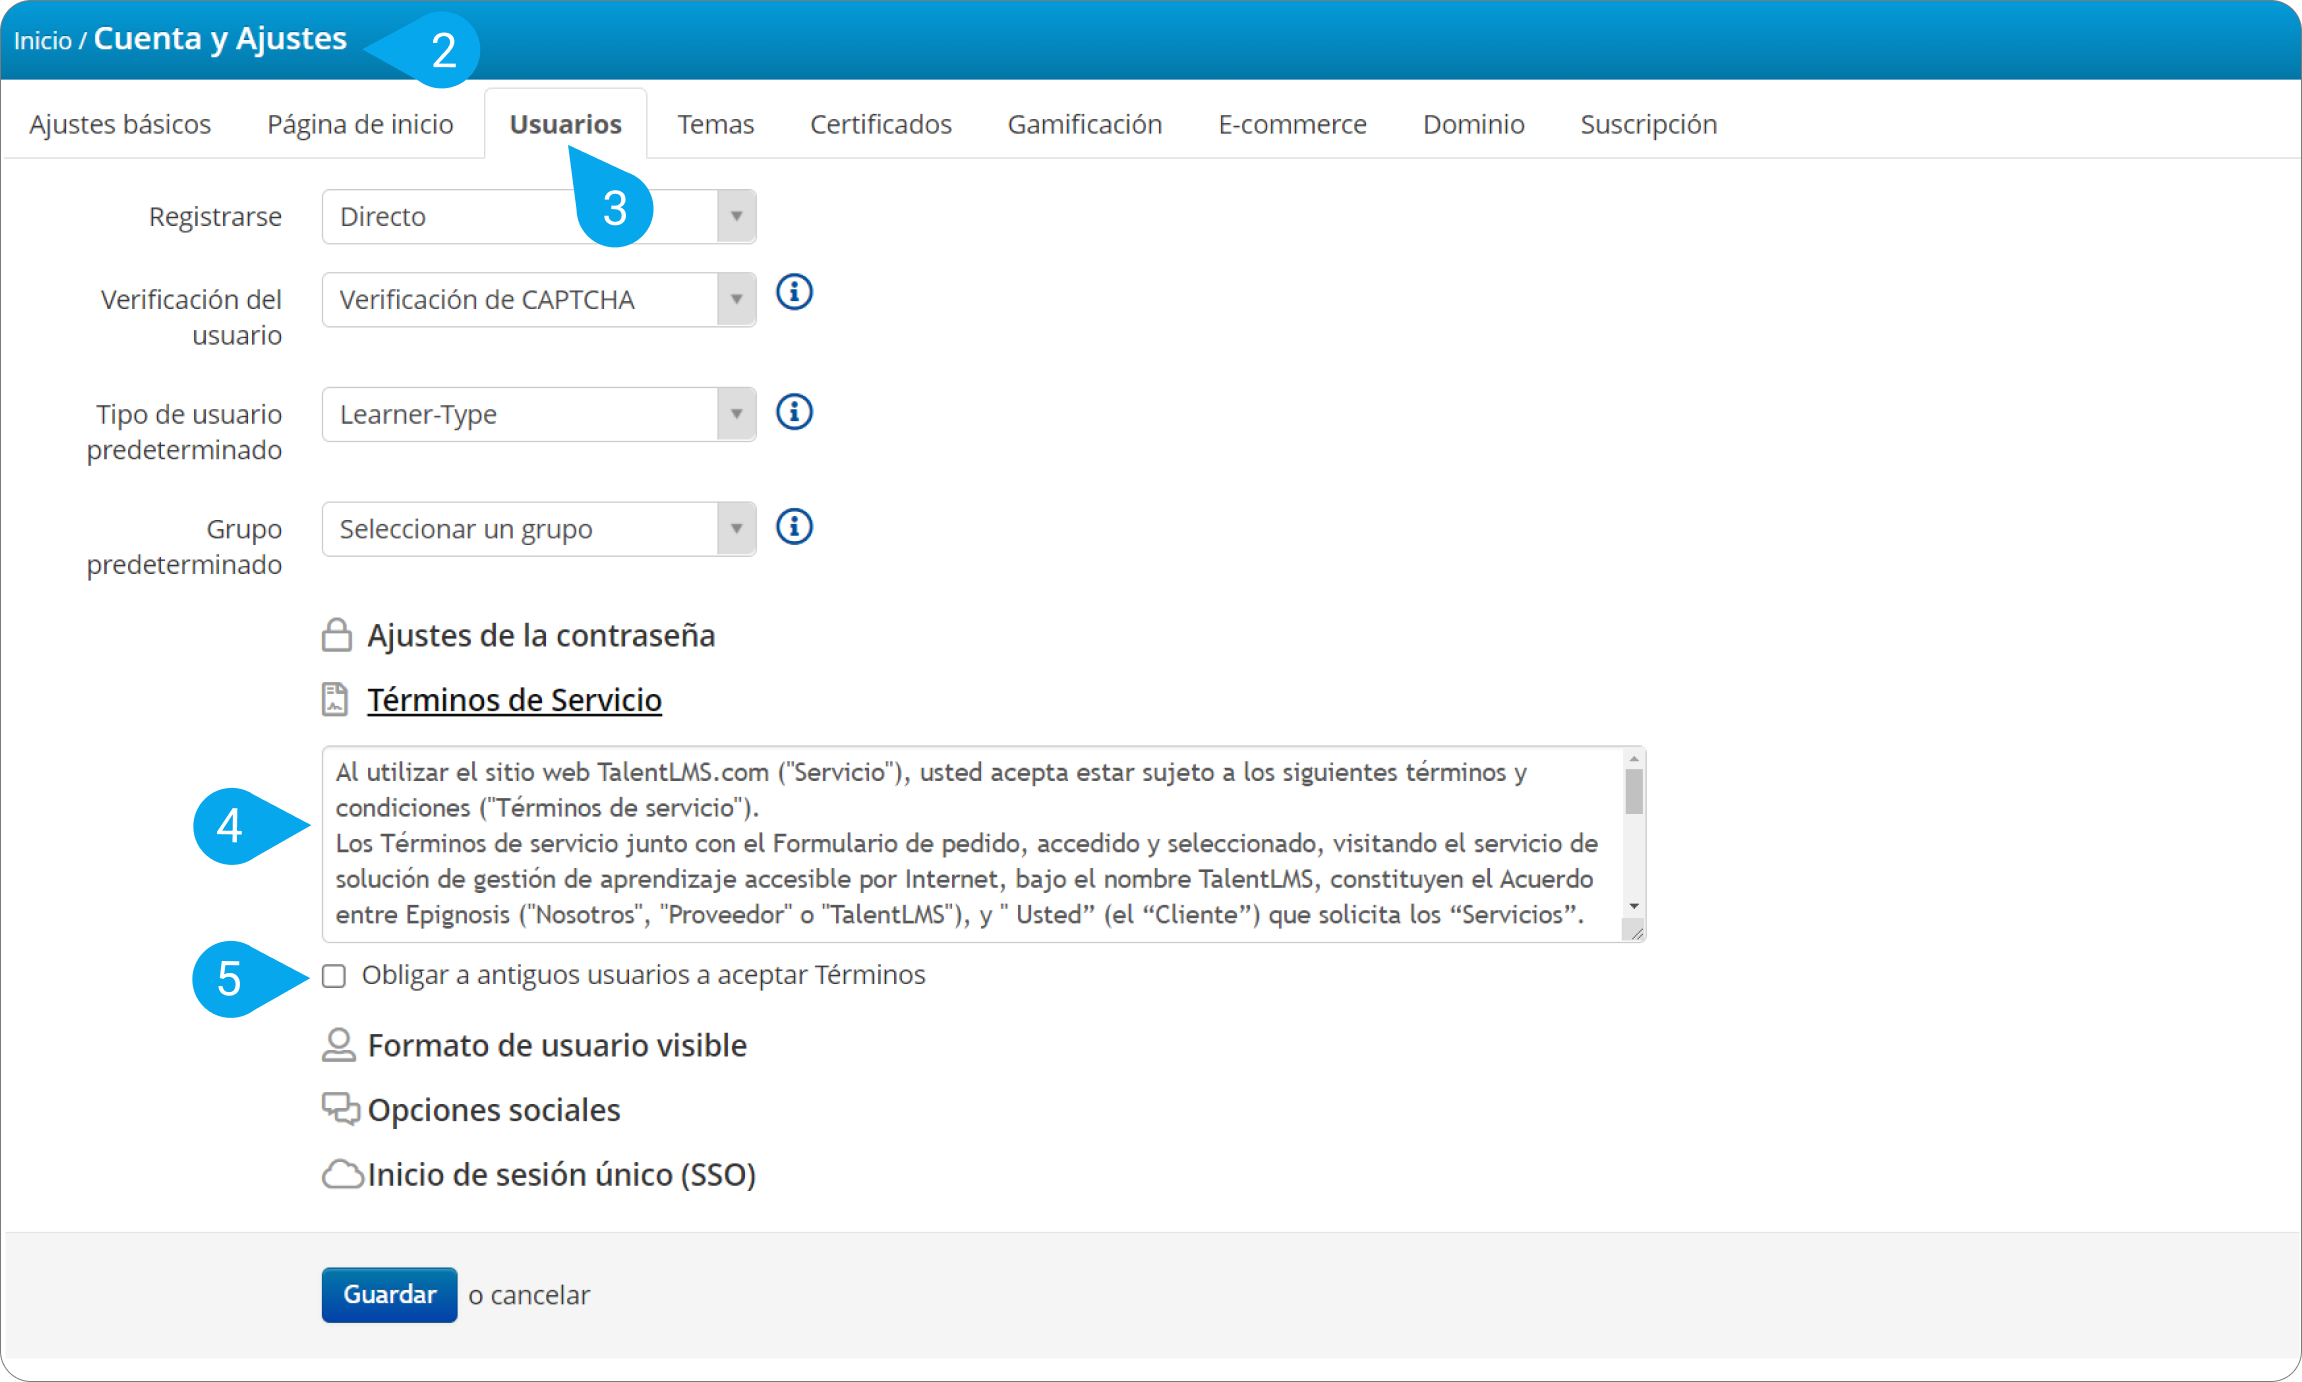The height and width of the screenshot is (1382, 2302).
Task: Click chat bubbles icon for Opciones sociales
Action: point(340,1109)
